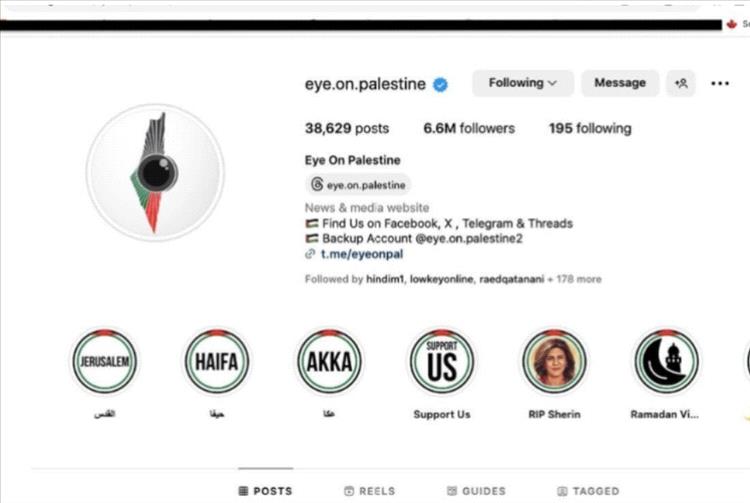
Task: Click the blue verified badge
Action: tap(441, 85)
